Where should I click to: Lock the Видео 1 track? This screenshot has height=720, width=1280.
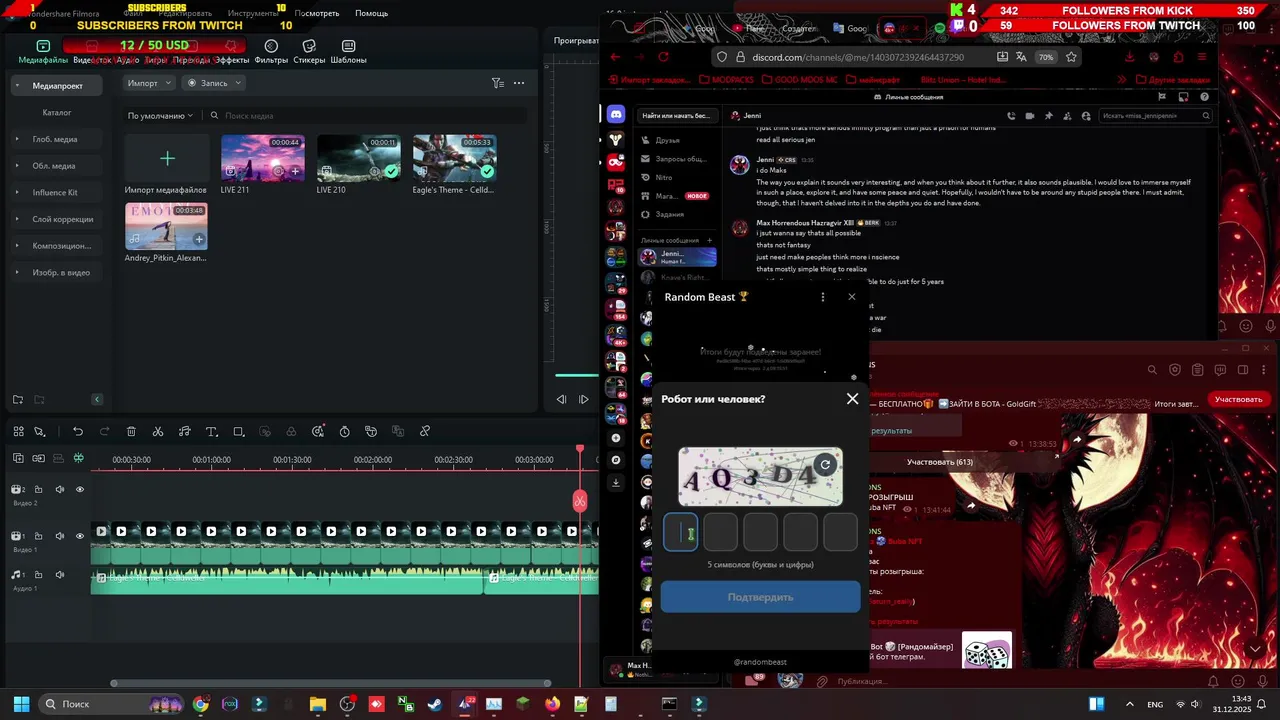pyautogui.click(x=38, y=536)
